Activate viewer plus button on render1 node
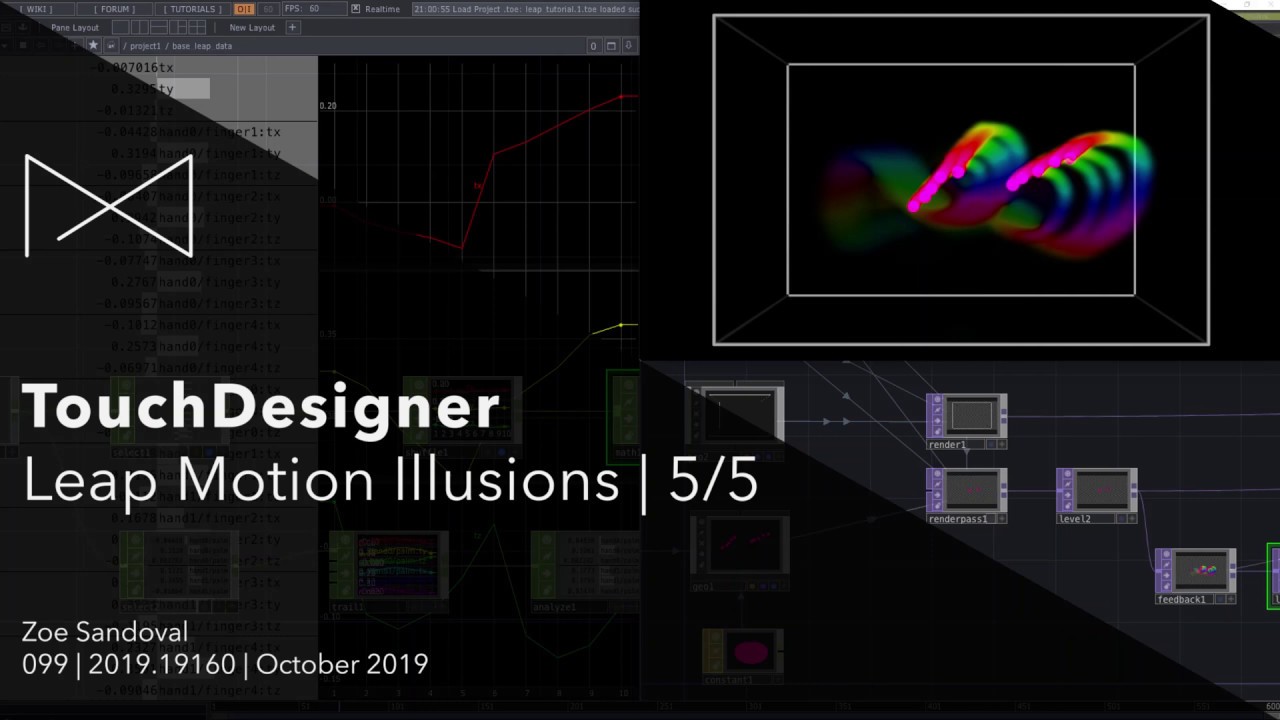This screenshot has width=1280, height=720. coord(1002,444)
